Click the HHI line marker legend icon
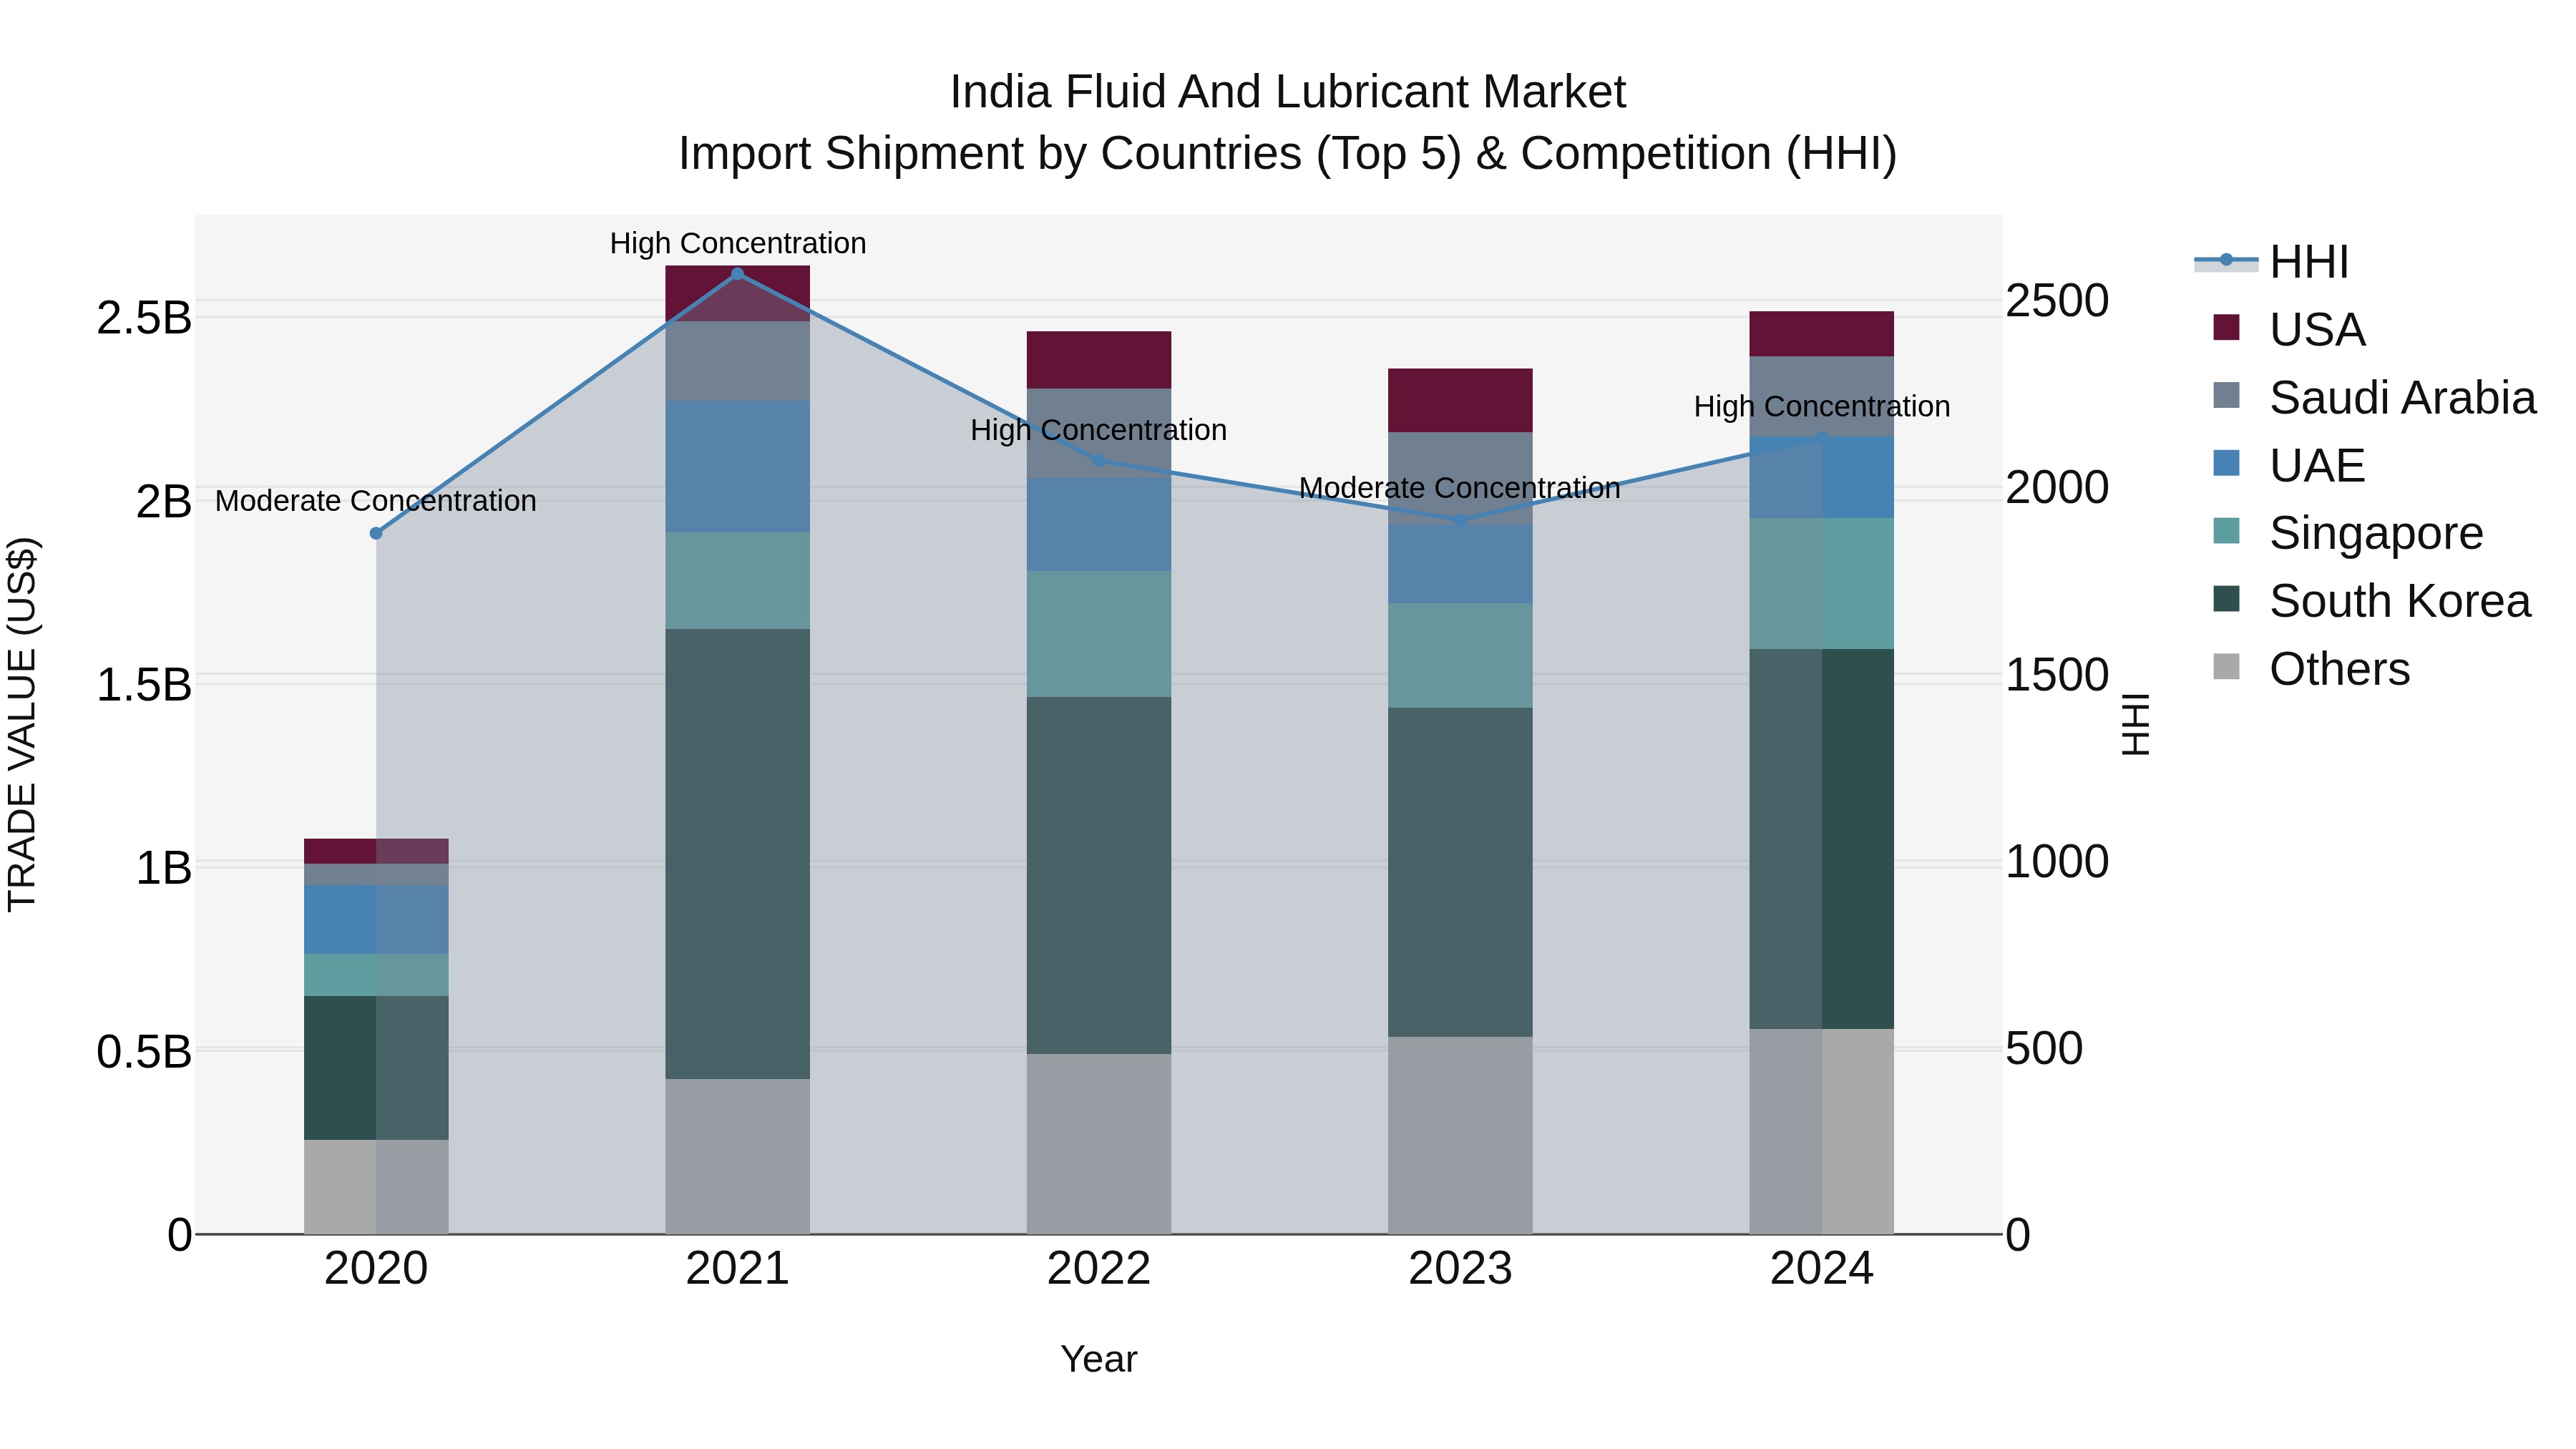 pos(2226,261)
